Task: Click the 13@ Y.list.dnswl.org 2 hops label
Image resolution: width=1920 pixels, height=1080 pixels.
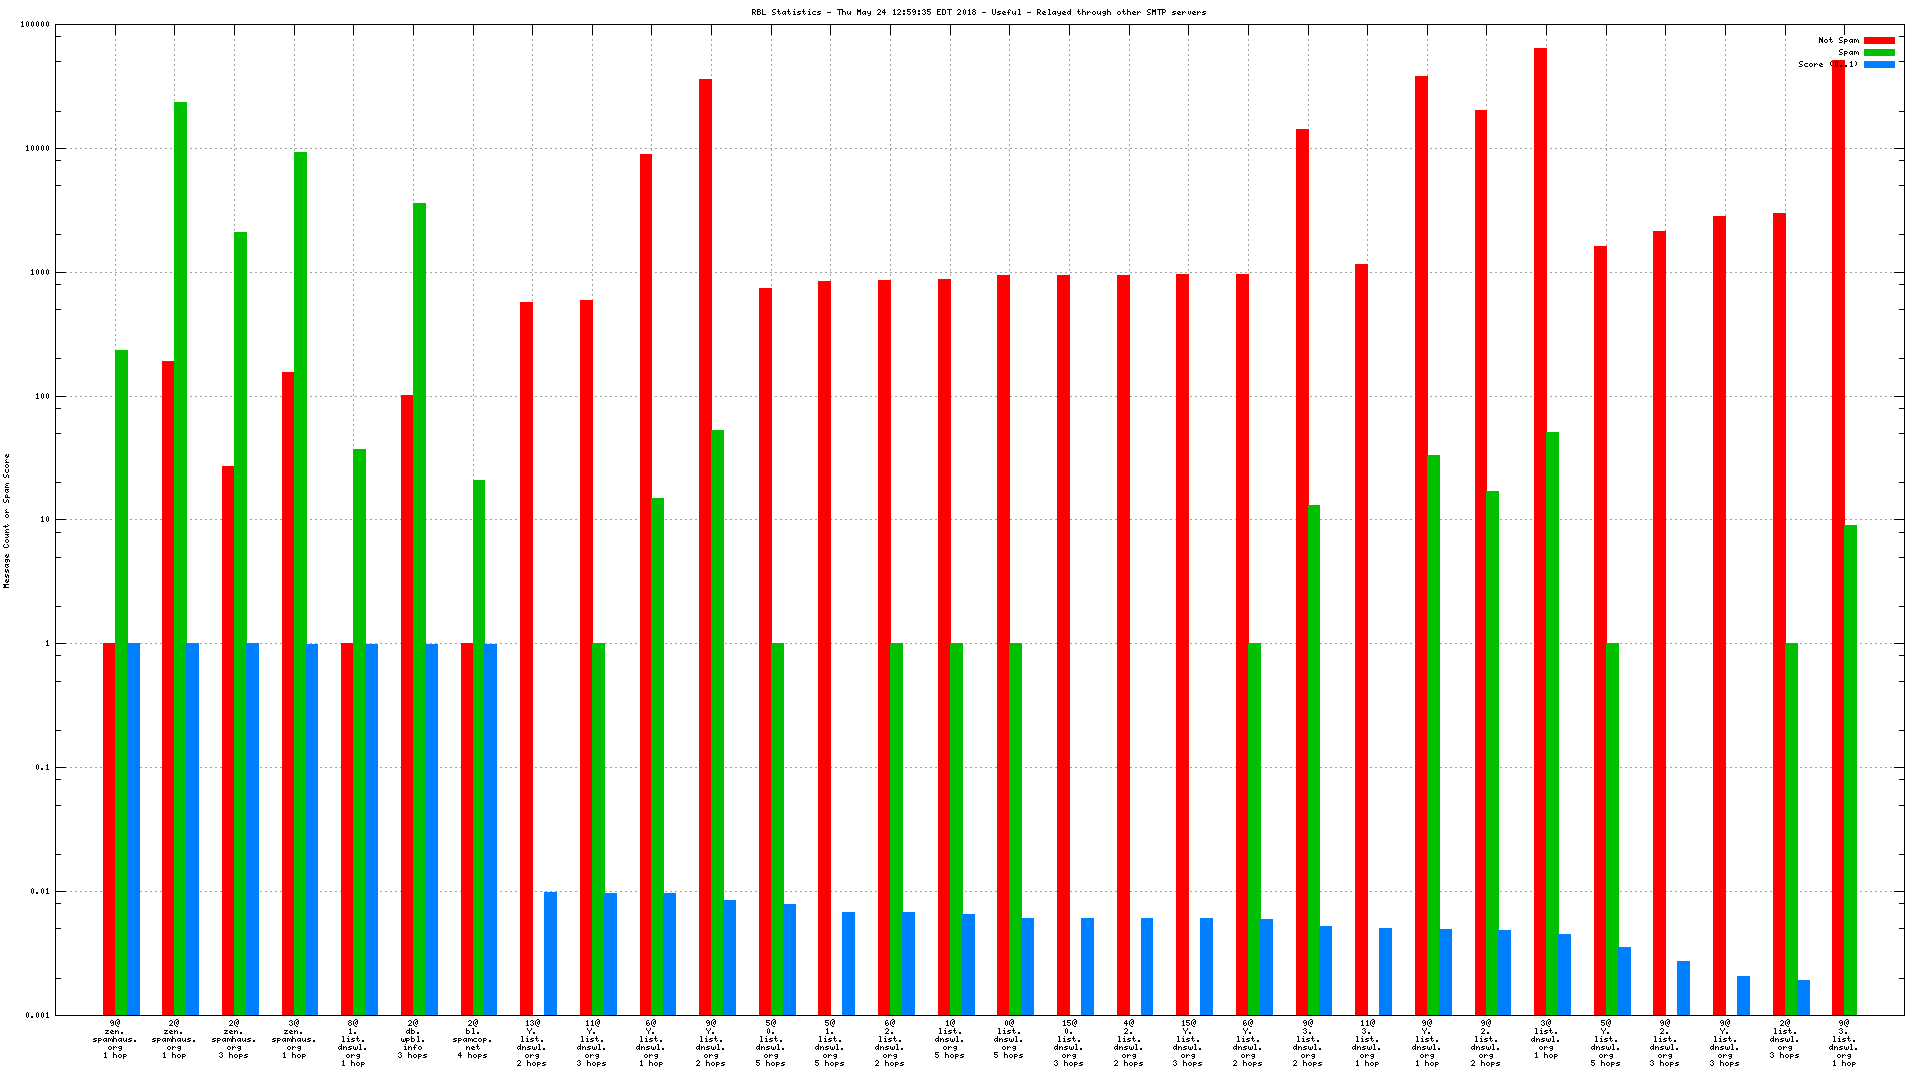Action: tap(532, 1043)
